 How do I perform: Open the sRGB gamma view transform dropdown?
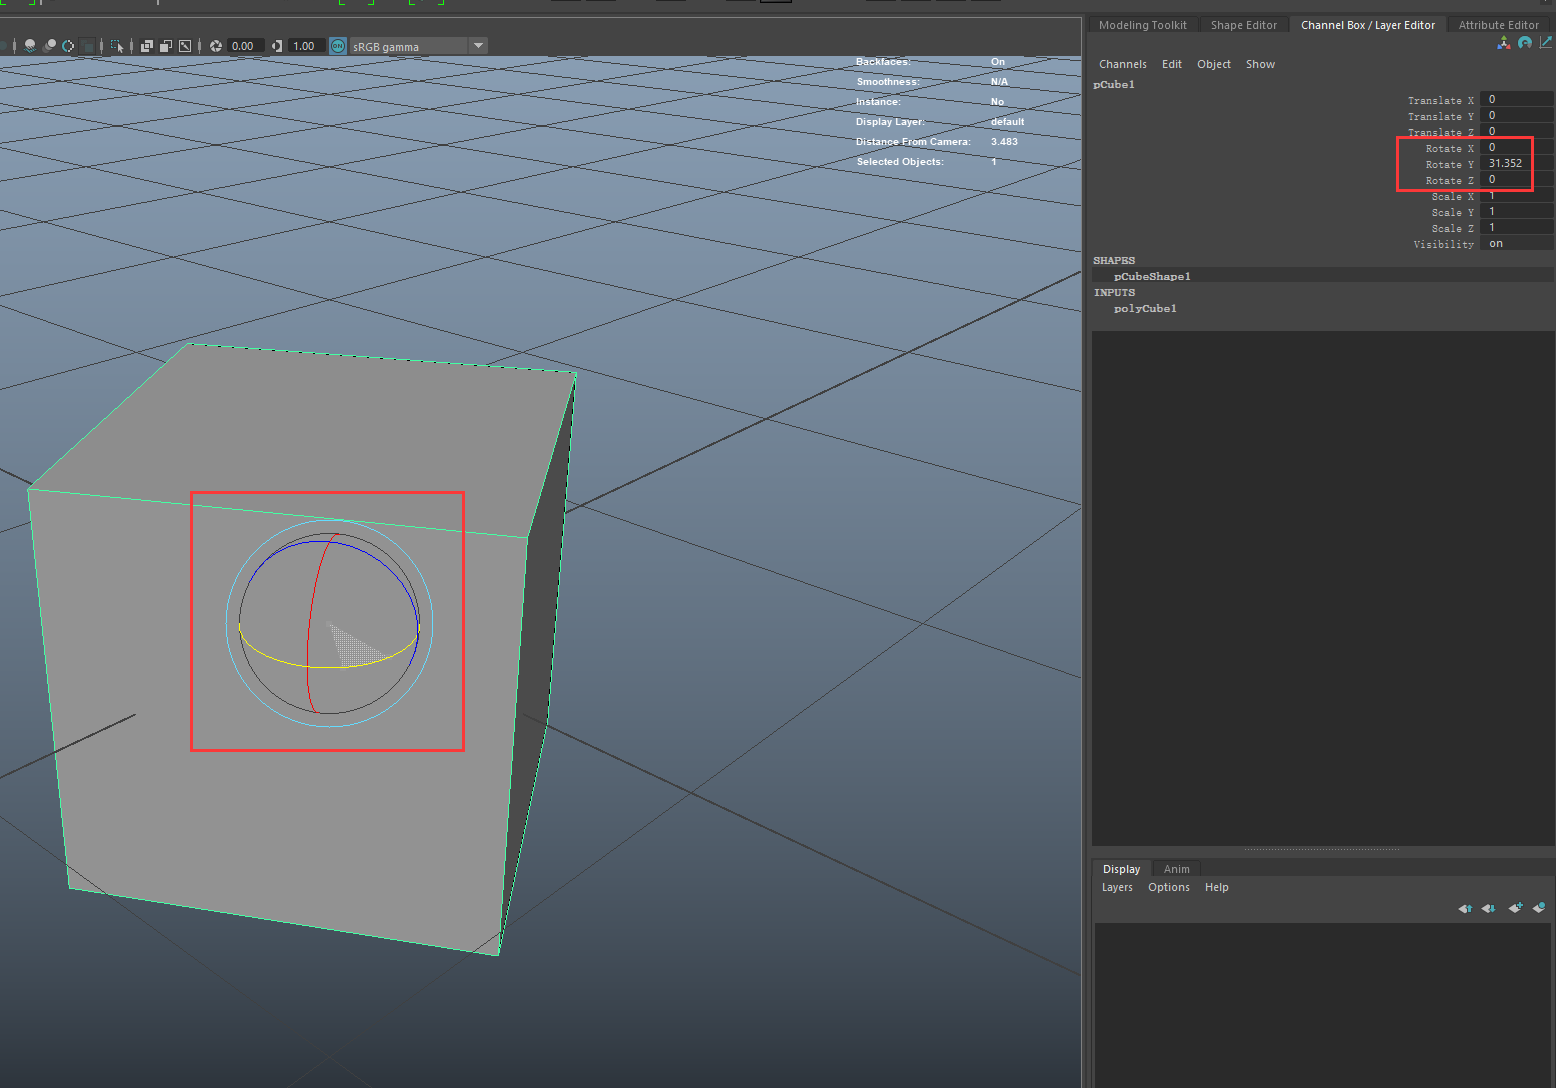coord(478,45)
